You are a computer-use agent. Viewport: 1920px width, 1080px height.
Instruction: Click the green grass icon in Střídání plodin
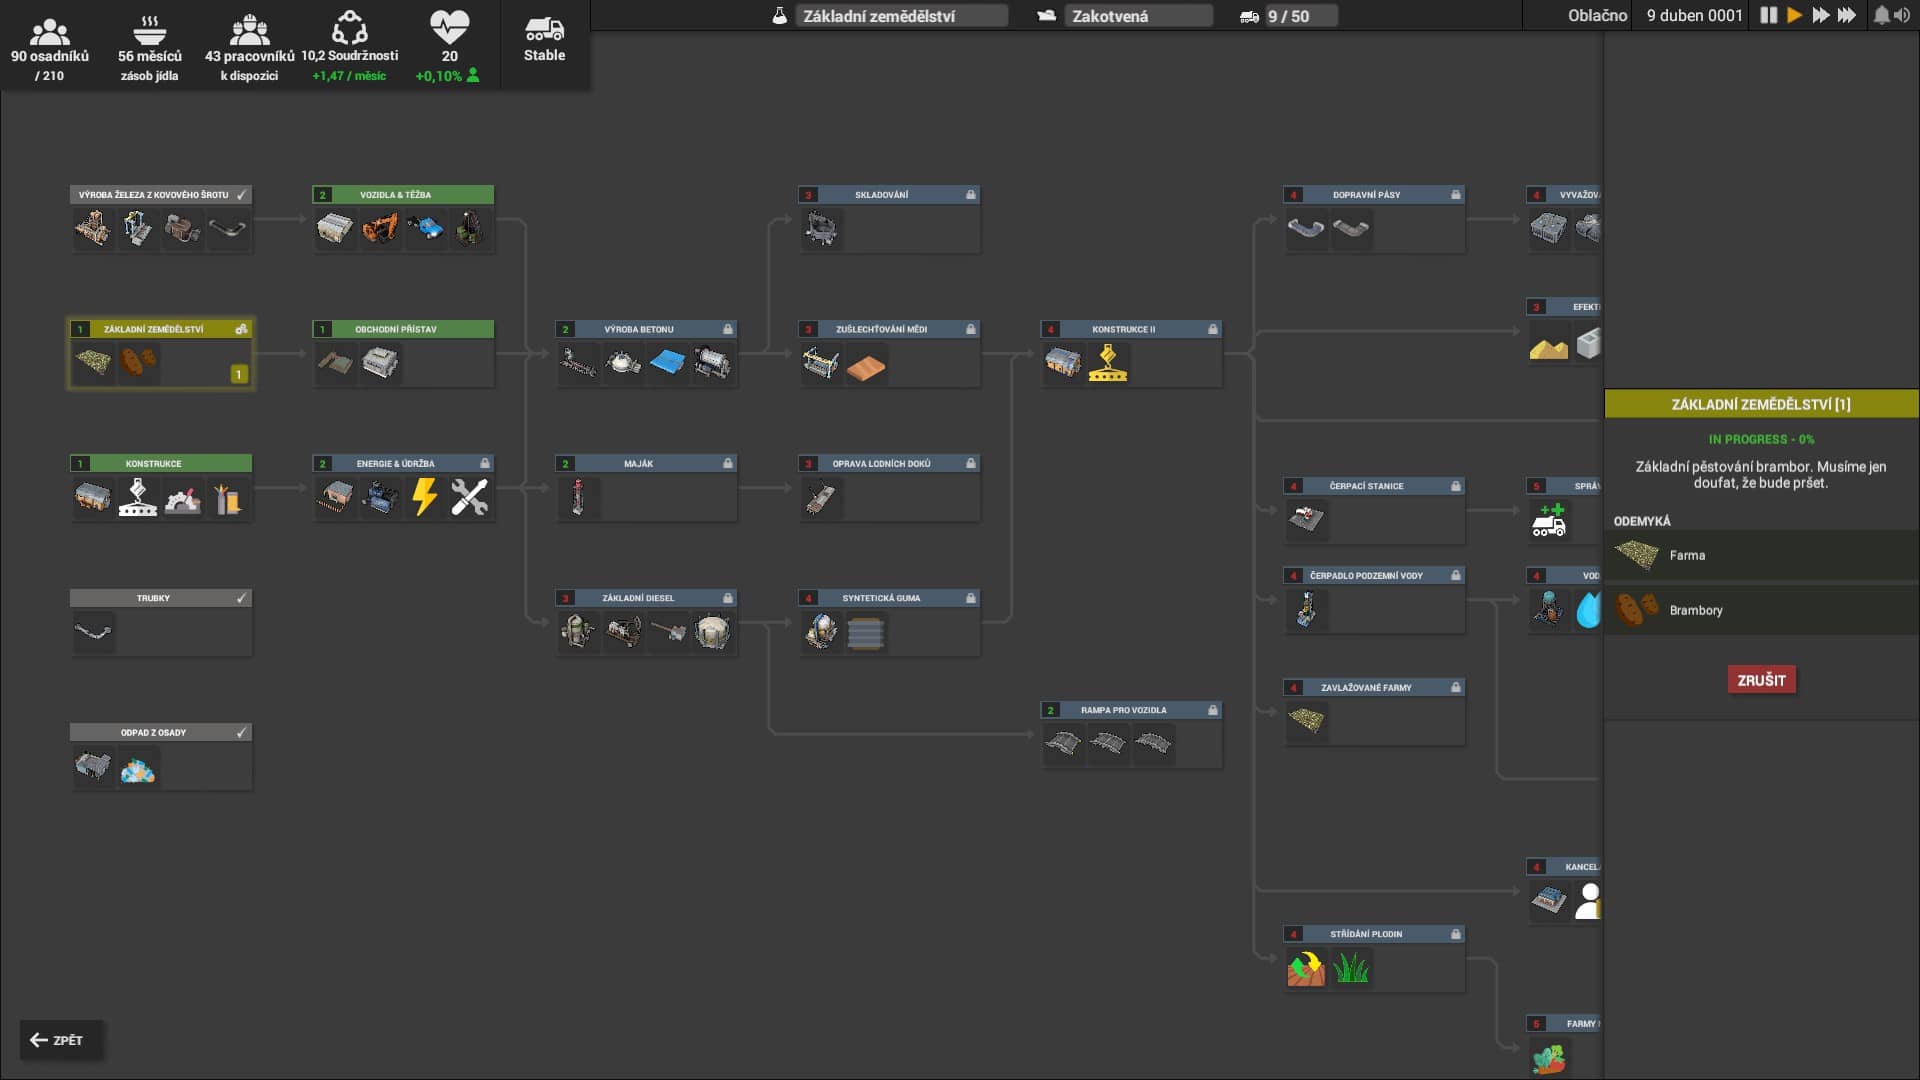(1351, 968)
